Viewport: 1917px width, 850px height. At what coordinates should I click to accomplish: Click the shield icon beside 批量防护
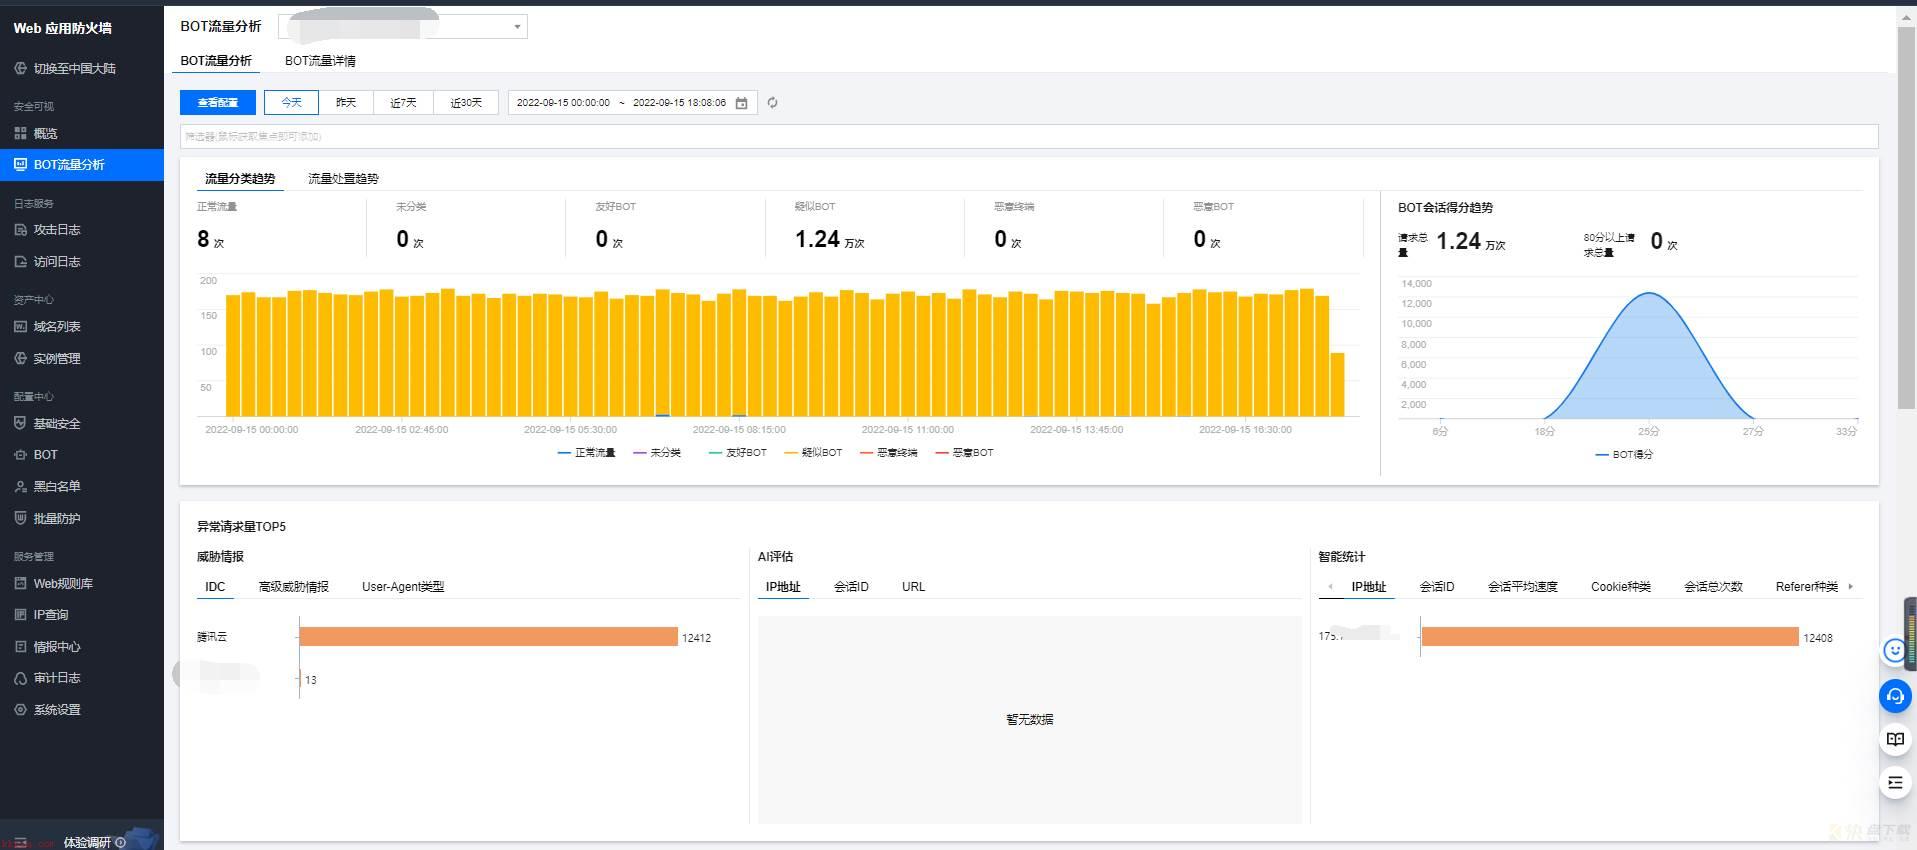coord(20,518)
